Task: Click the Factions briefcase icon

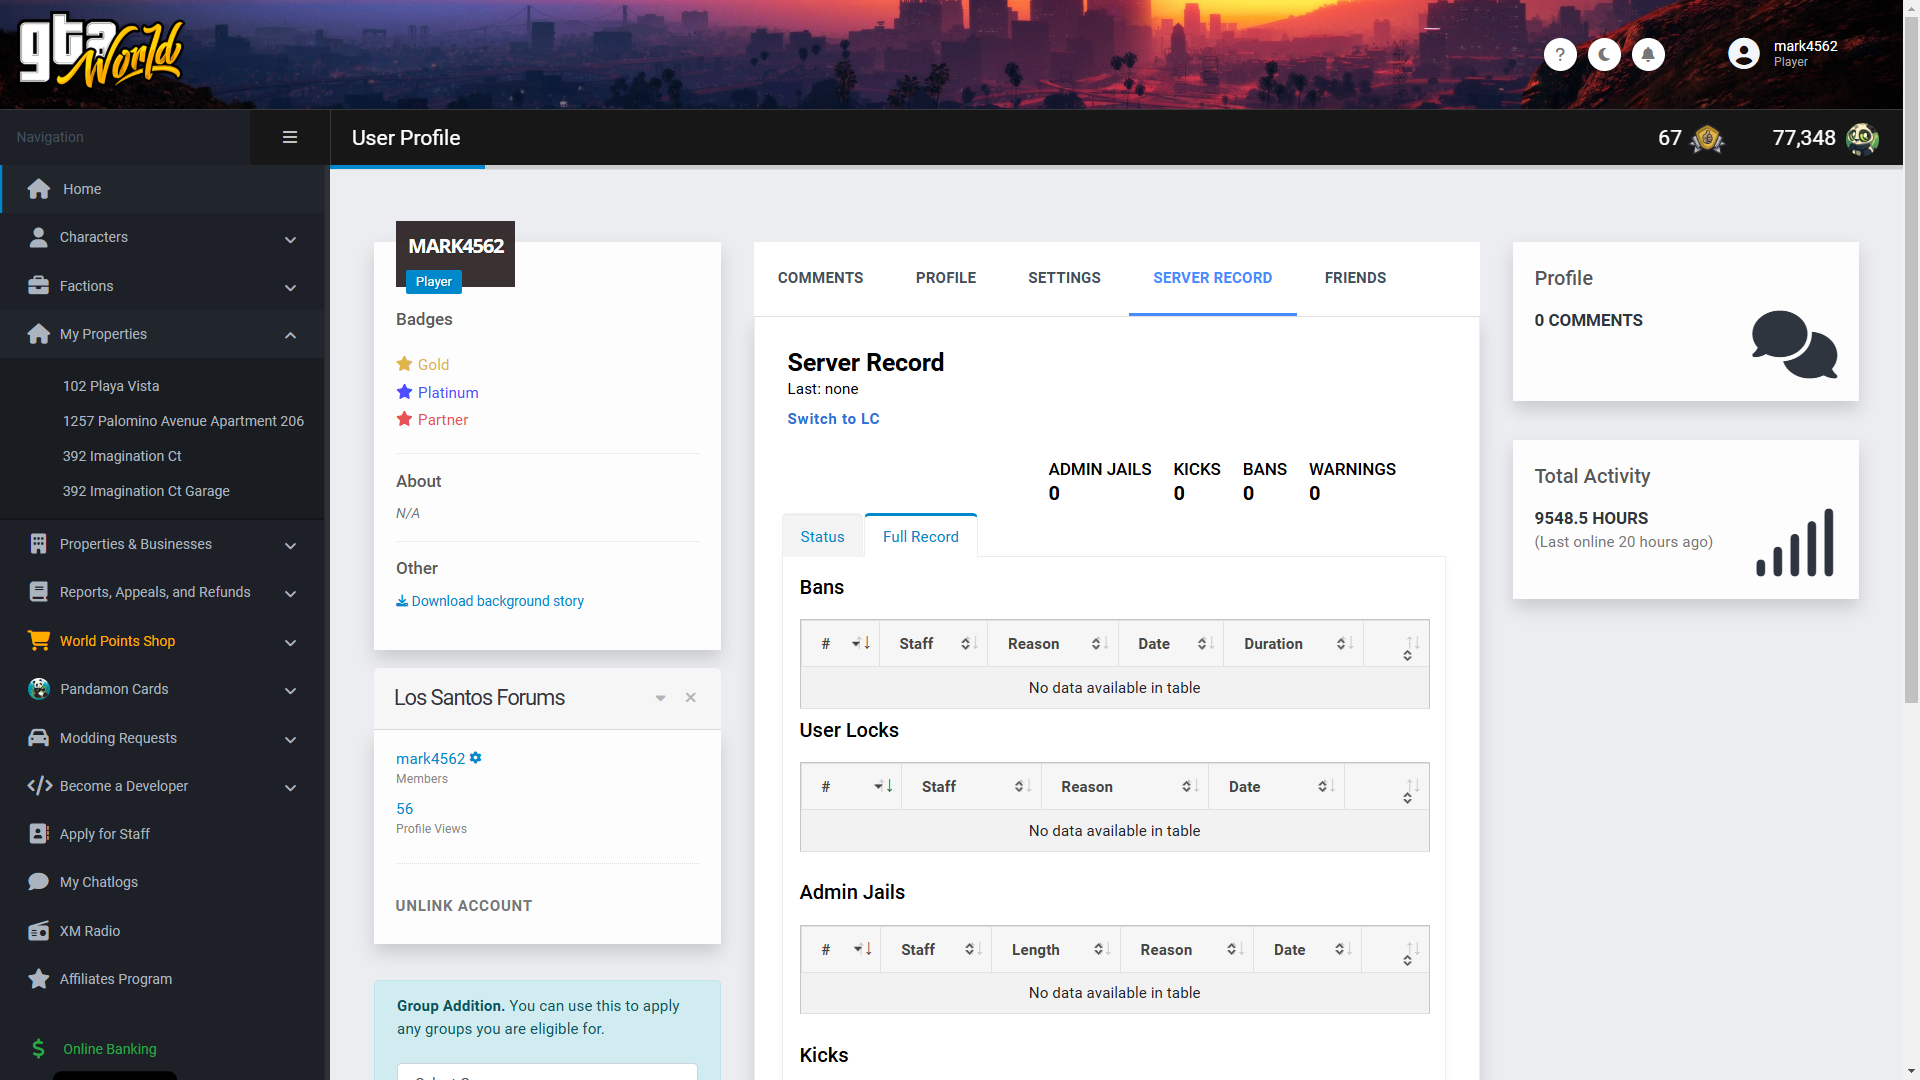Action: coord(38,286)
